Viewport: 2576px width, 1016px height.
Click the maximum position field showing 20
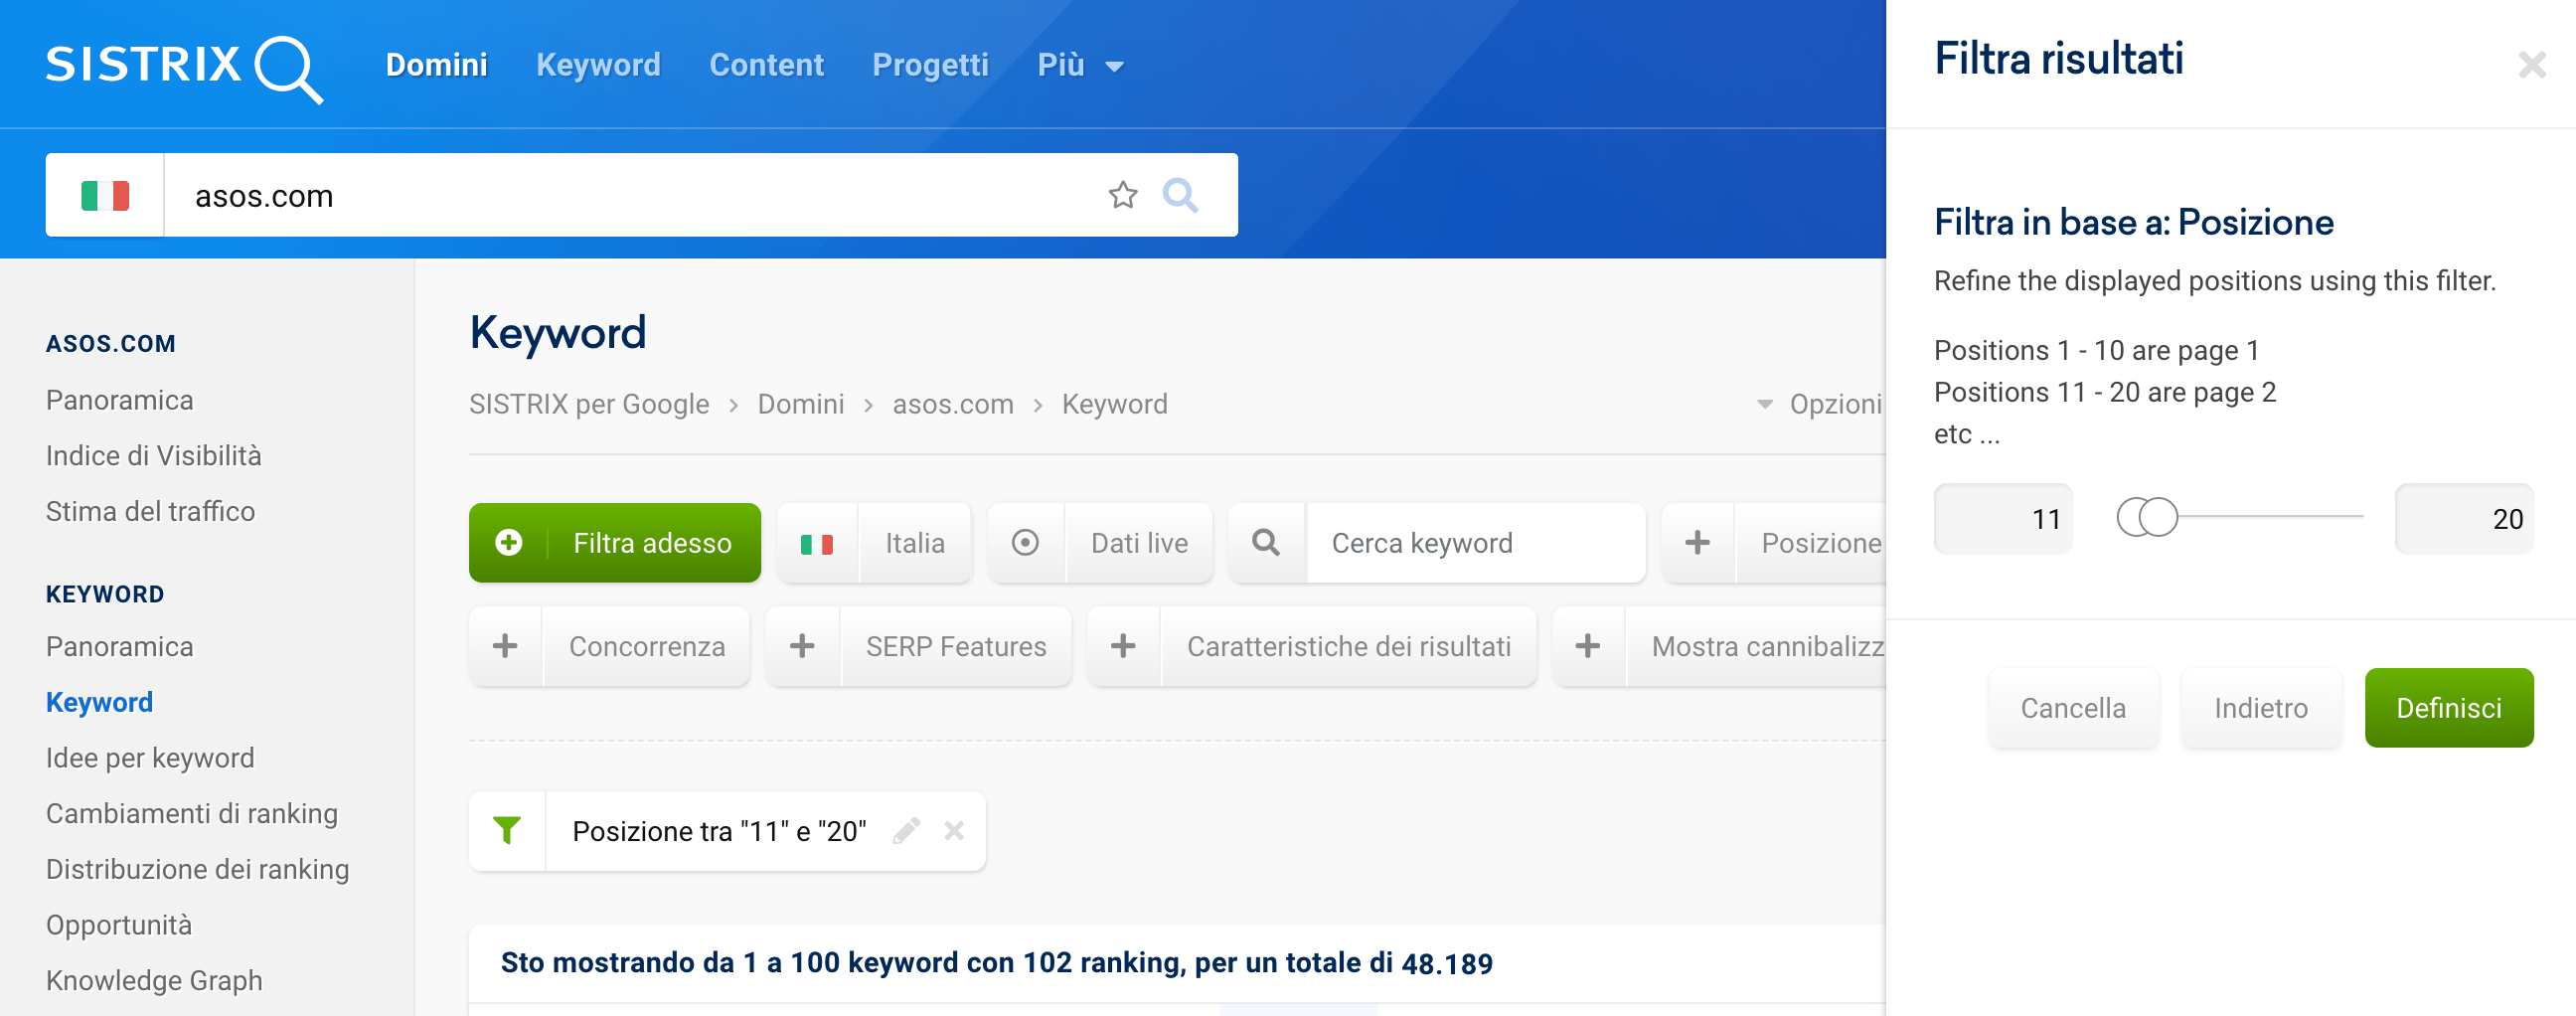pyautogui.click(x=2464, y=518)
